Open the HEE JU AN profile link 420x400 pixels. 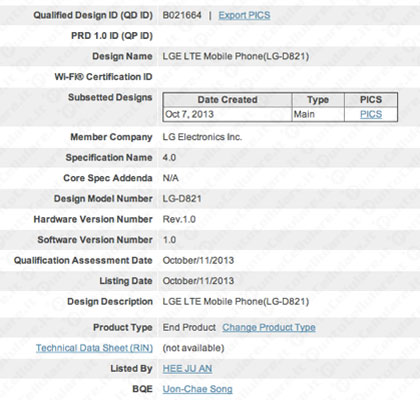[187, 369]
